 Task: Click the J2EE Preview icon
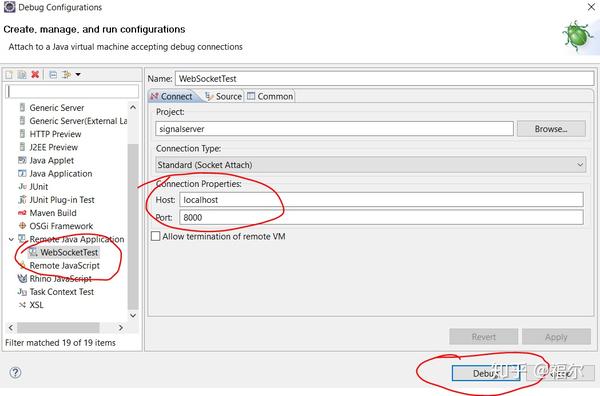pyautogui.click(x=22, y=147)
